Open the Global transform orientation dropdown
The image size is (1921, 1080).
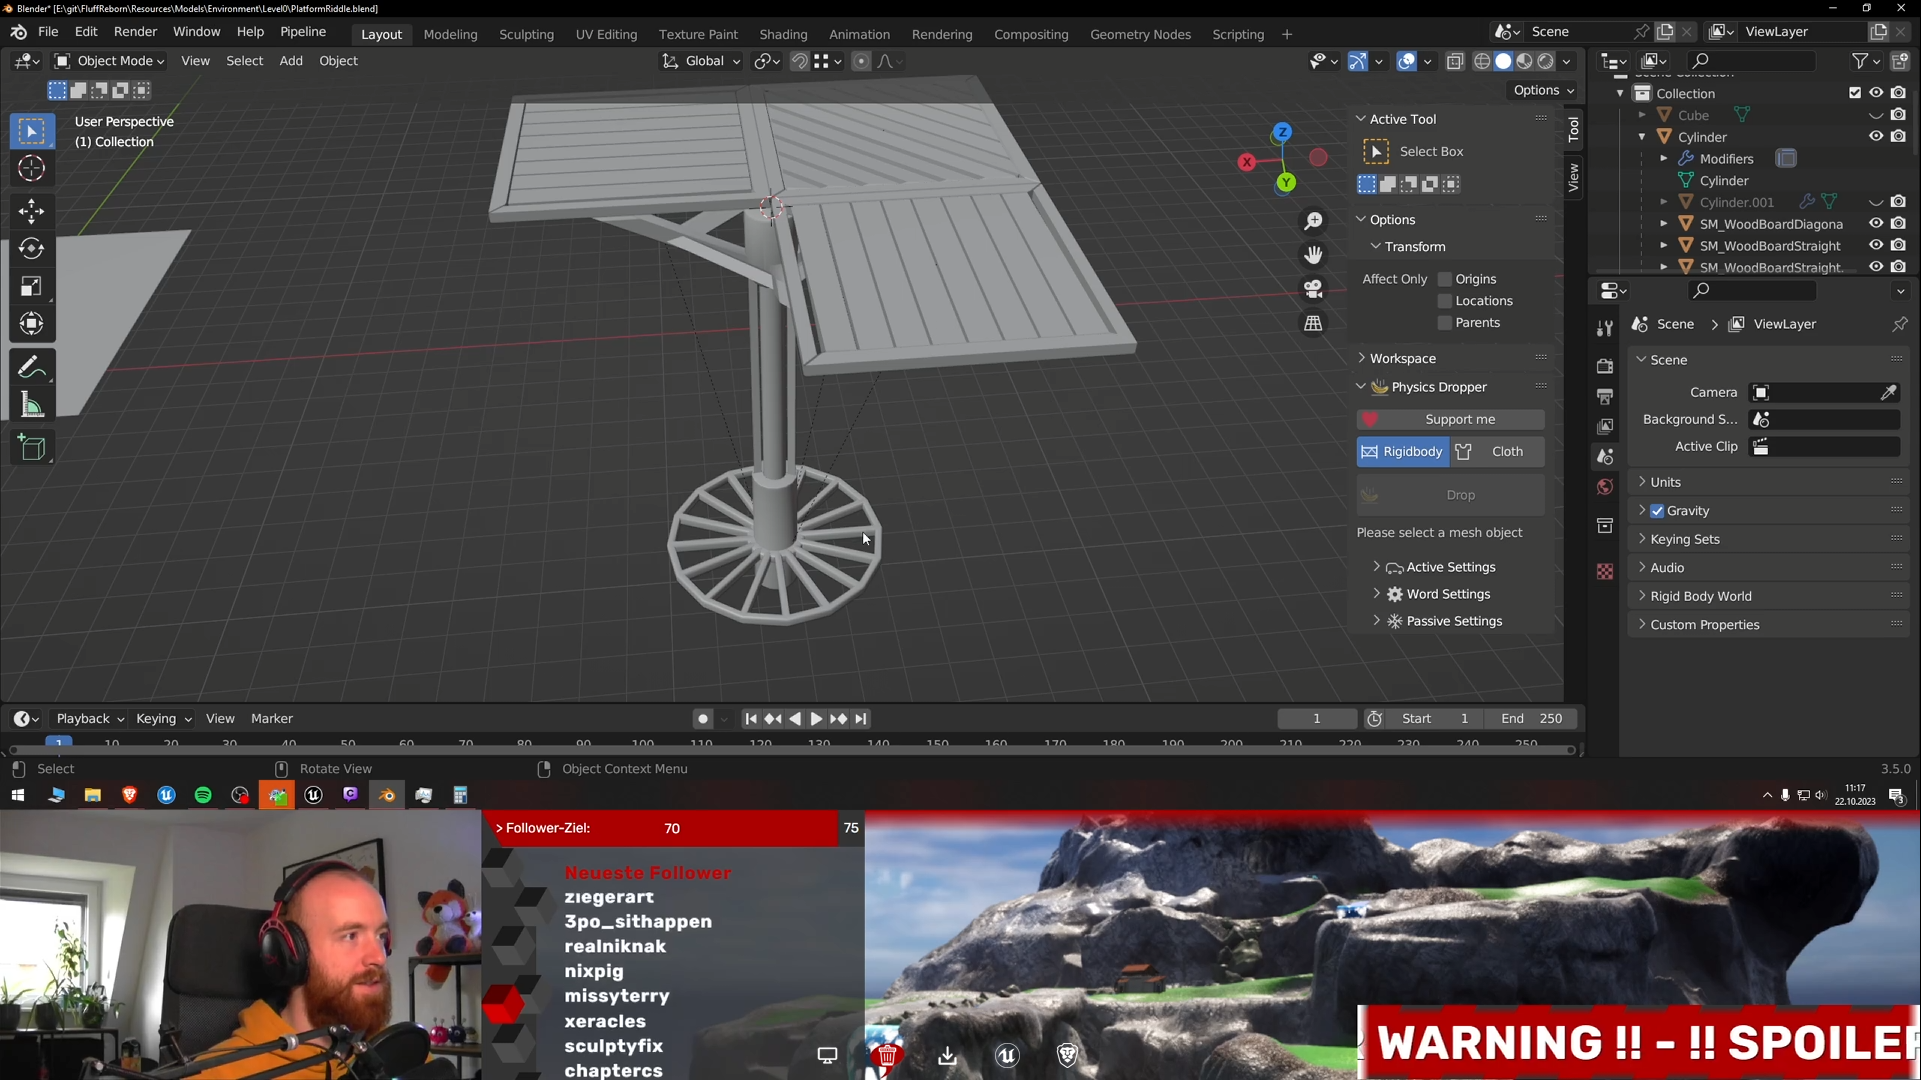click(701, 61)
